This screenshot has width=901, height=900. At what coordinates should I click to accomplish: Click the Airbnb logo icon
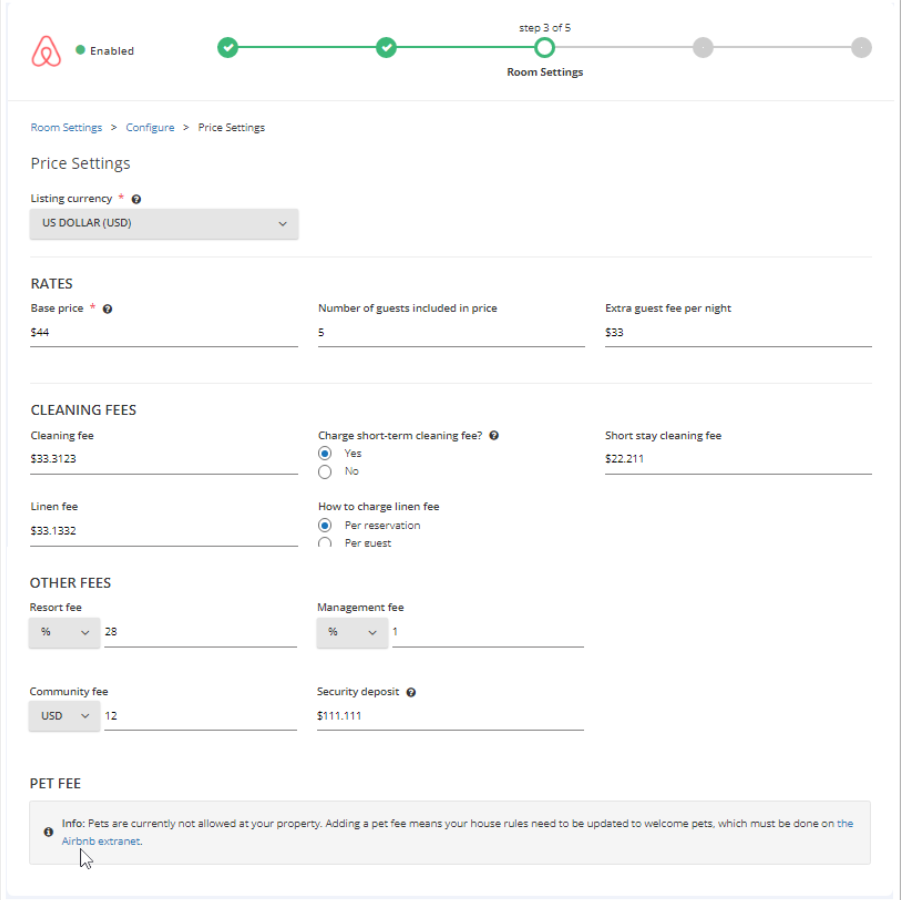46,51
